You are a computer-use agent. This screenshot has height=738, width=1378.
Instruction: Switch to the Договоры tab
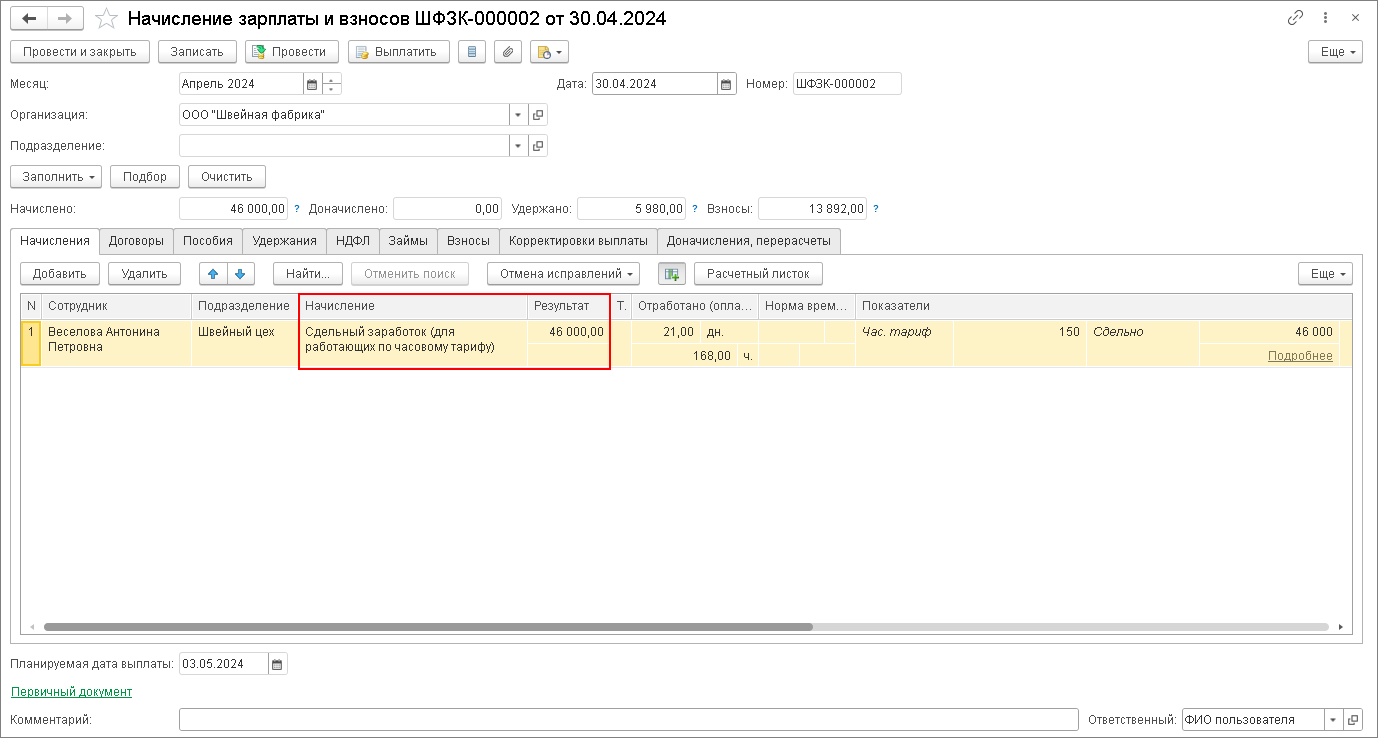tap(136, 240)
